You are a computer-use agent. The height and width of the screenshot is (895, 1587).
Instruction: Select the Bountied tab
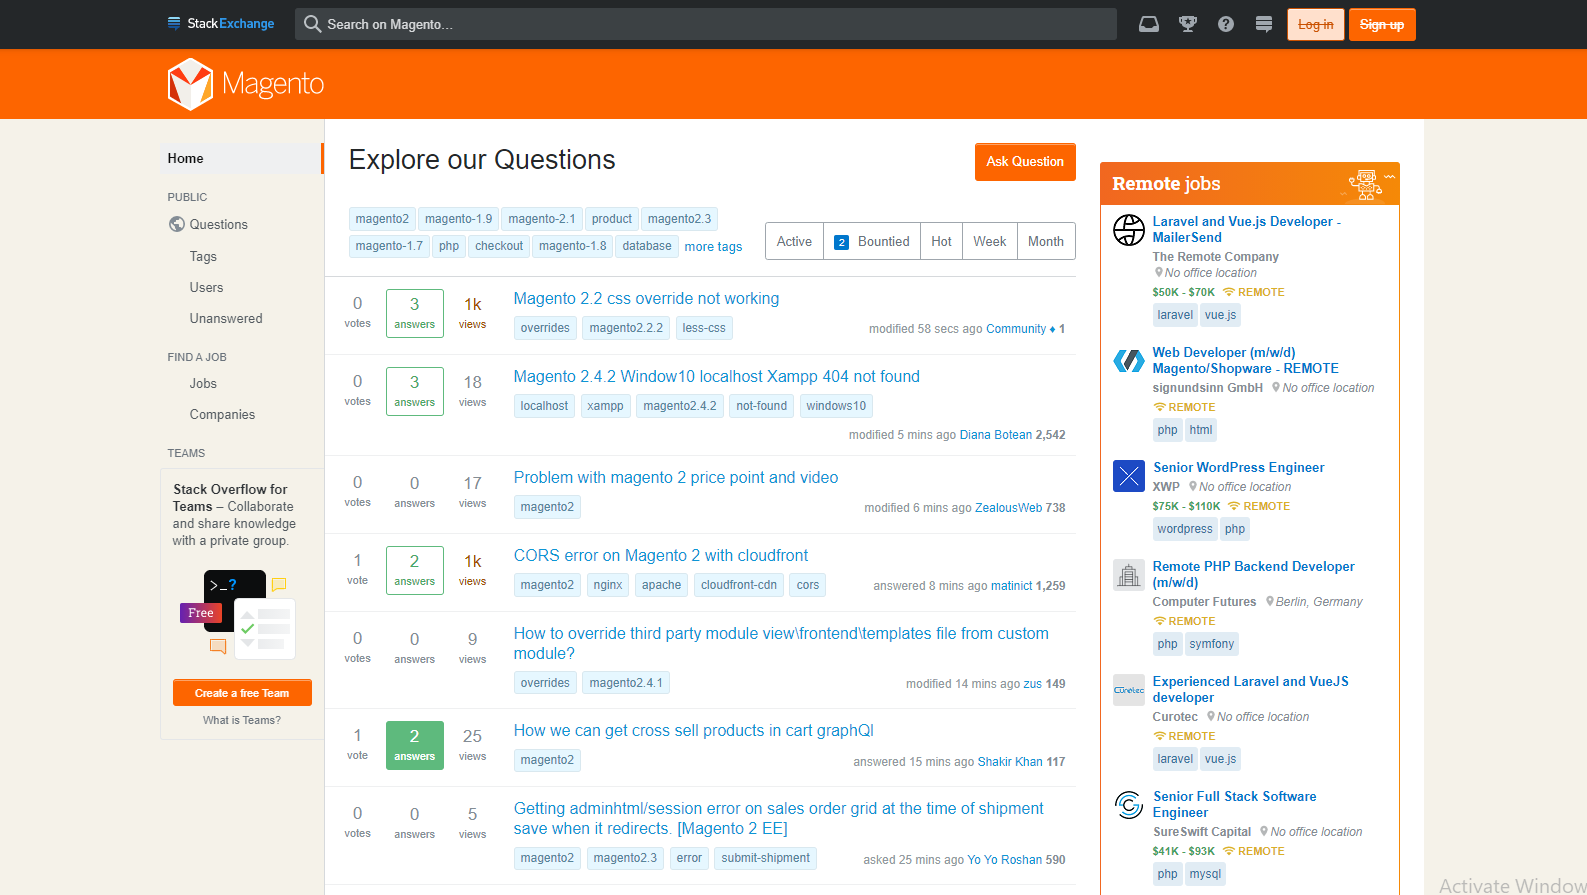pos(872,241)
